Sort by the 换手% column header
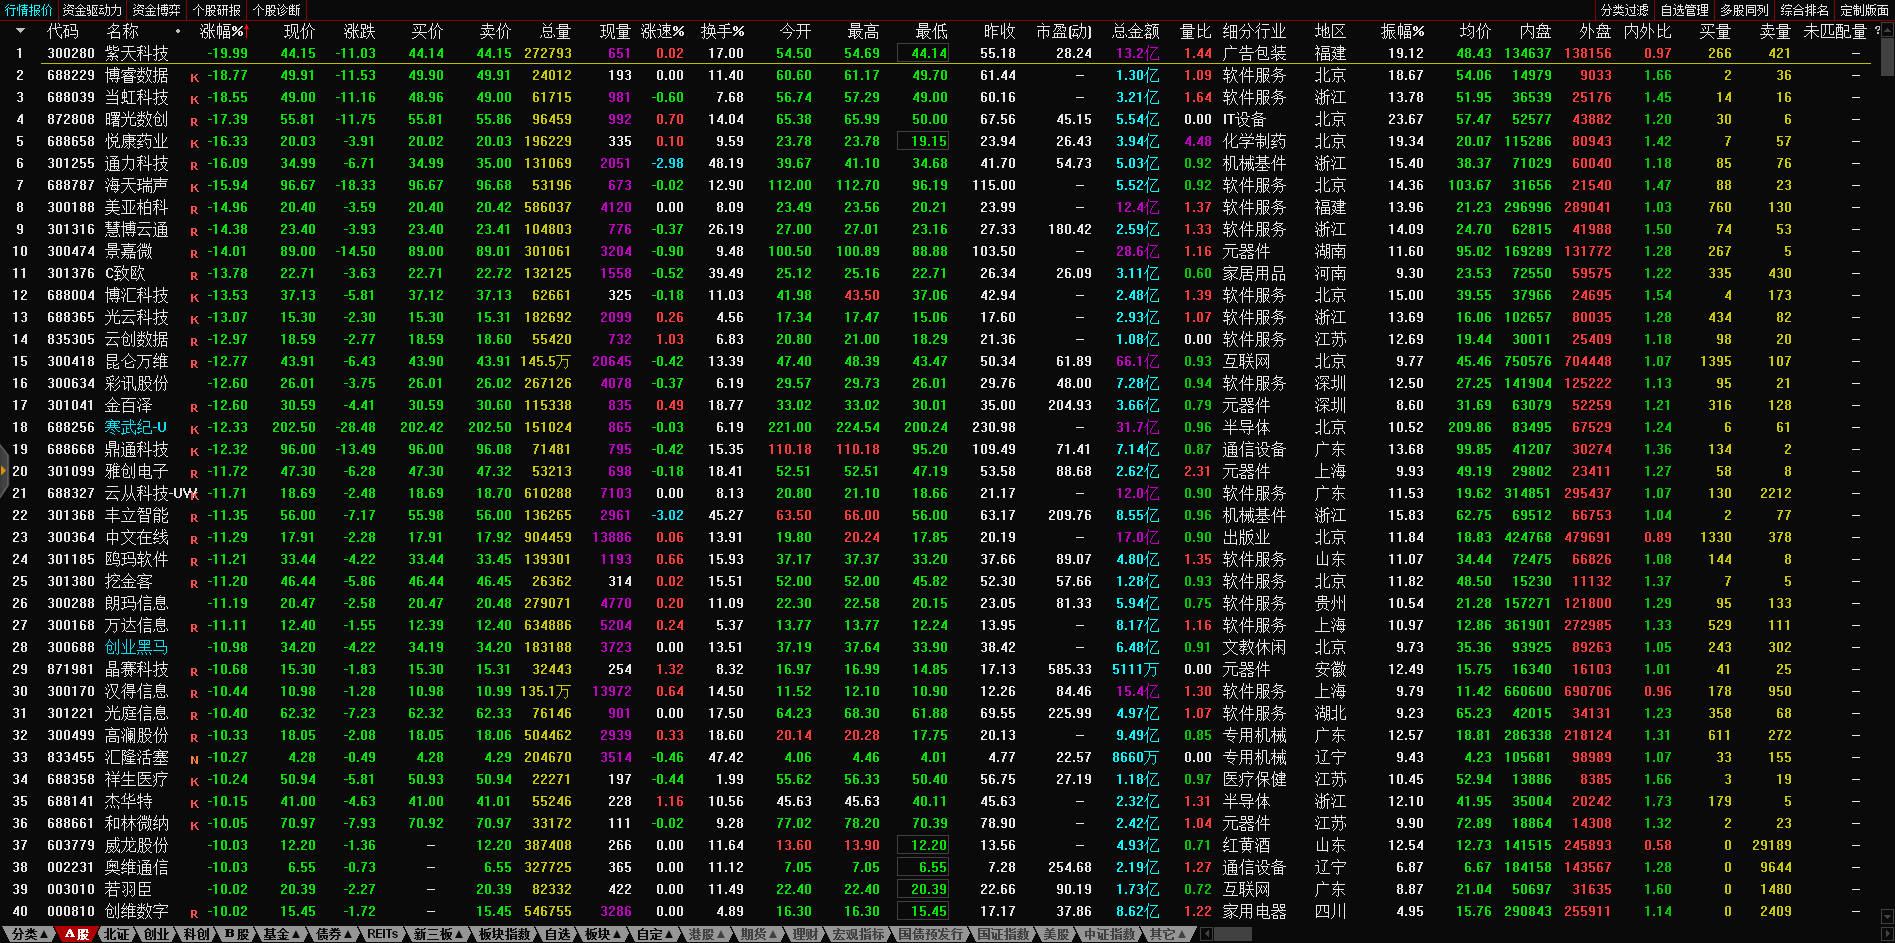The image size is (1895, 943). (x=722, y=31)
